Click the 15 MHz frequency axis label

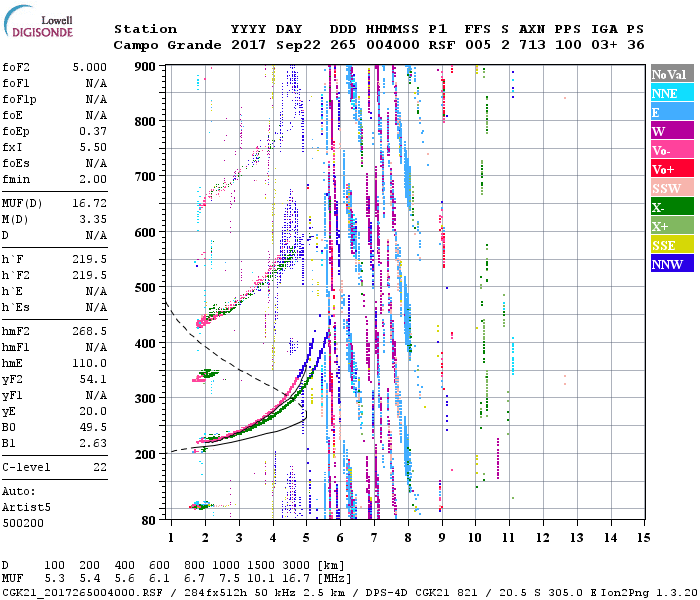pos(644,538)
